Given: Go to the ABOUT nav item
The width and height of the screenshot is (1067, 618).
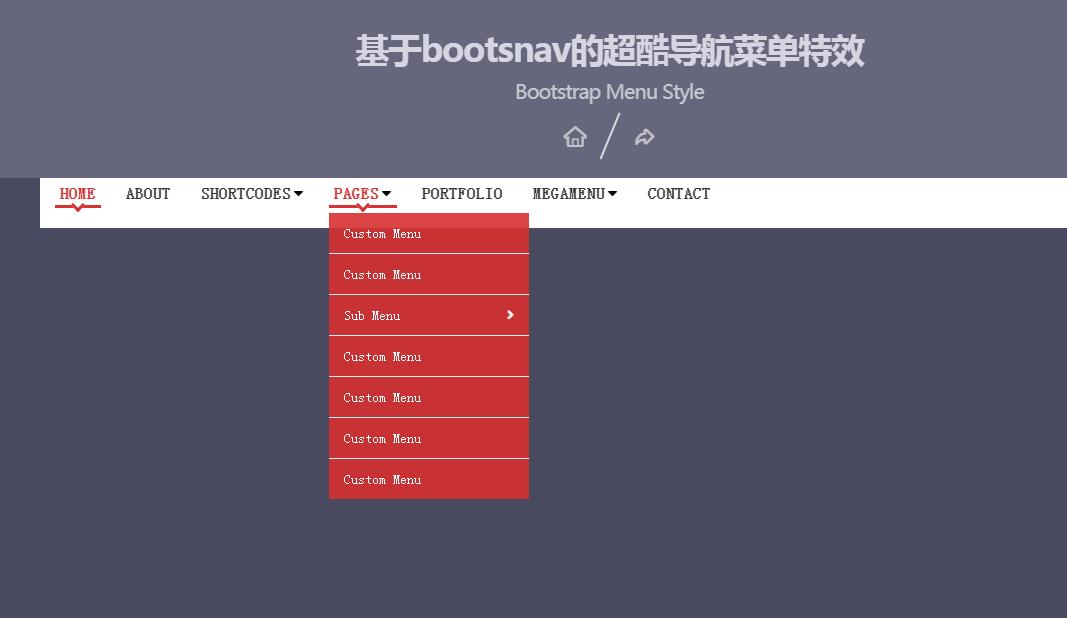Looking at the screenshot, I should click(x=148, y=194).
